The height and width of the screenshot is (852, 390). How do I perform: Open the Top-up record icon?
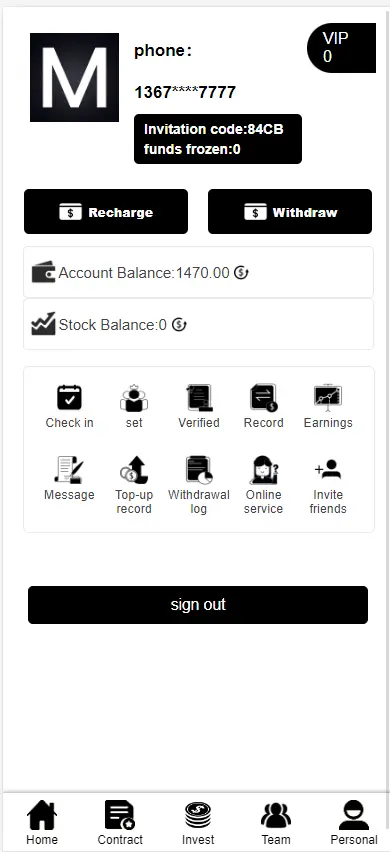(134, 470)
